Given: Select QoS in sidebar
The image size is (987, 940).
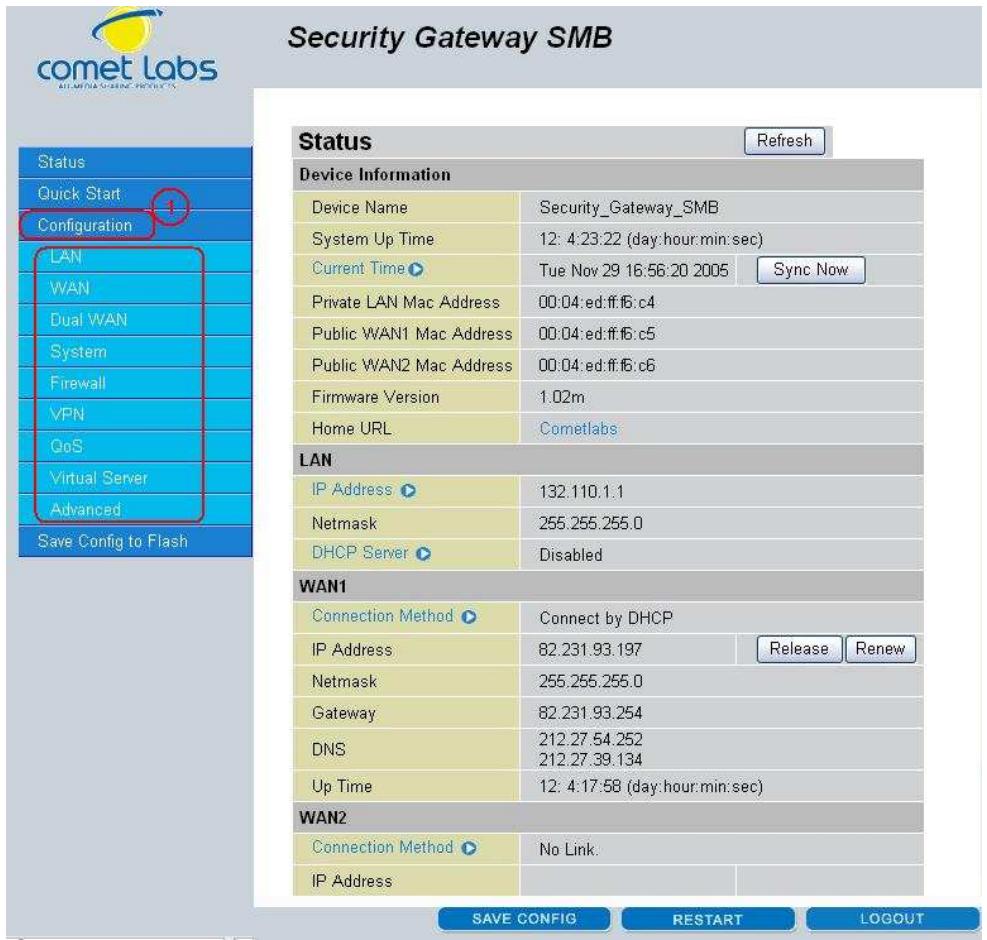Looking at the screenshot, I should pyautogui.click(x=135, y=446).
